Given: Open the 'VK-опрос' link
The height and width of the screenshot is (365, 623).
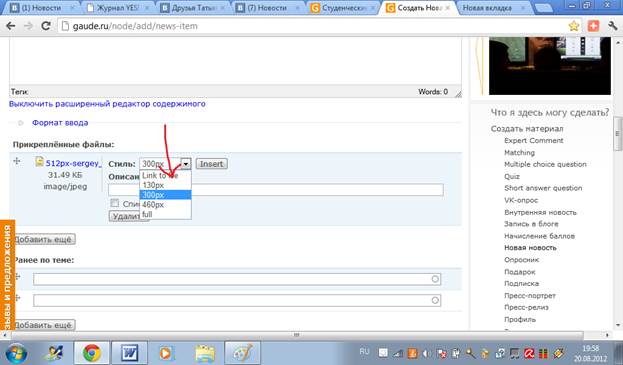Looking at the screenshot, I should pos(521,200).
